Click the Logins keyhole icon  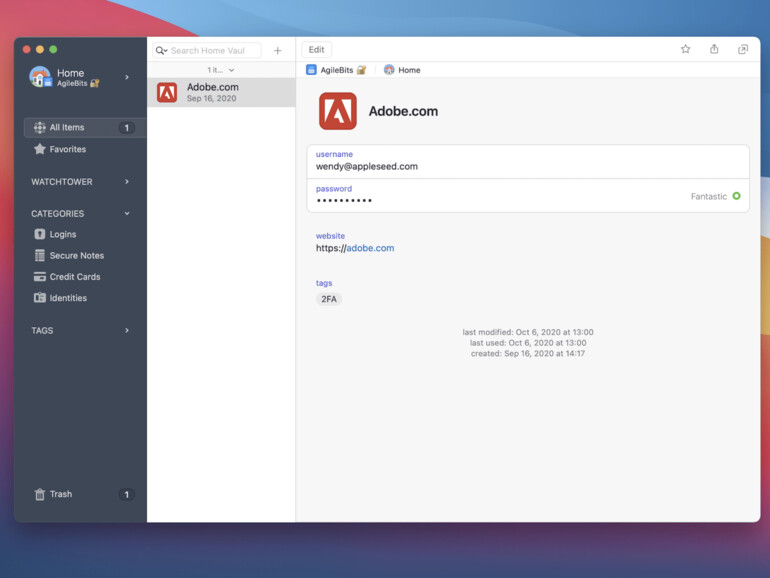40,234
